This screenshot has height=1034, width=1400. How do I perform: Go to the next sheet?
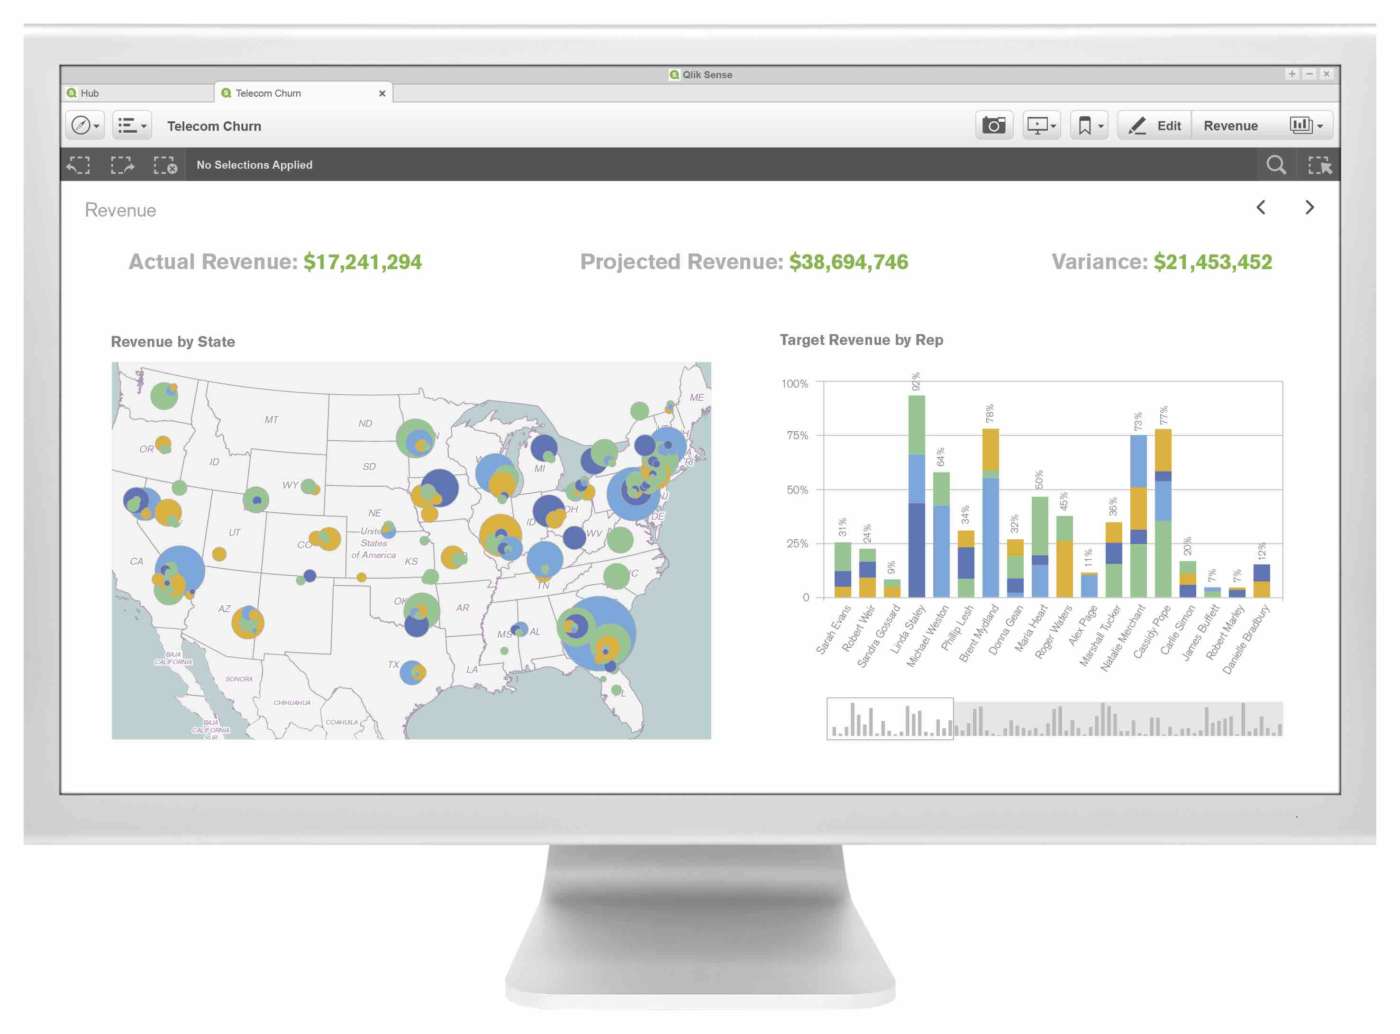1309,207
